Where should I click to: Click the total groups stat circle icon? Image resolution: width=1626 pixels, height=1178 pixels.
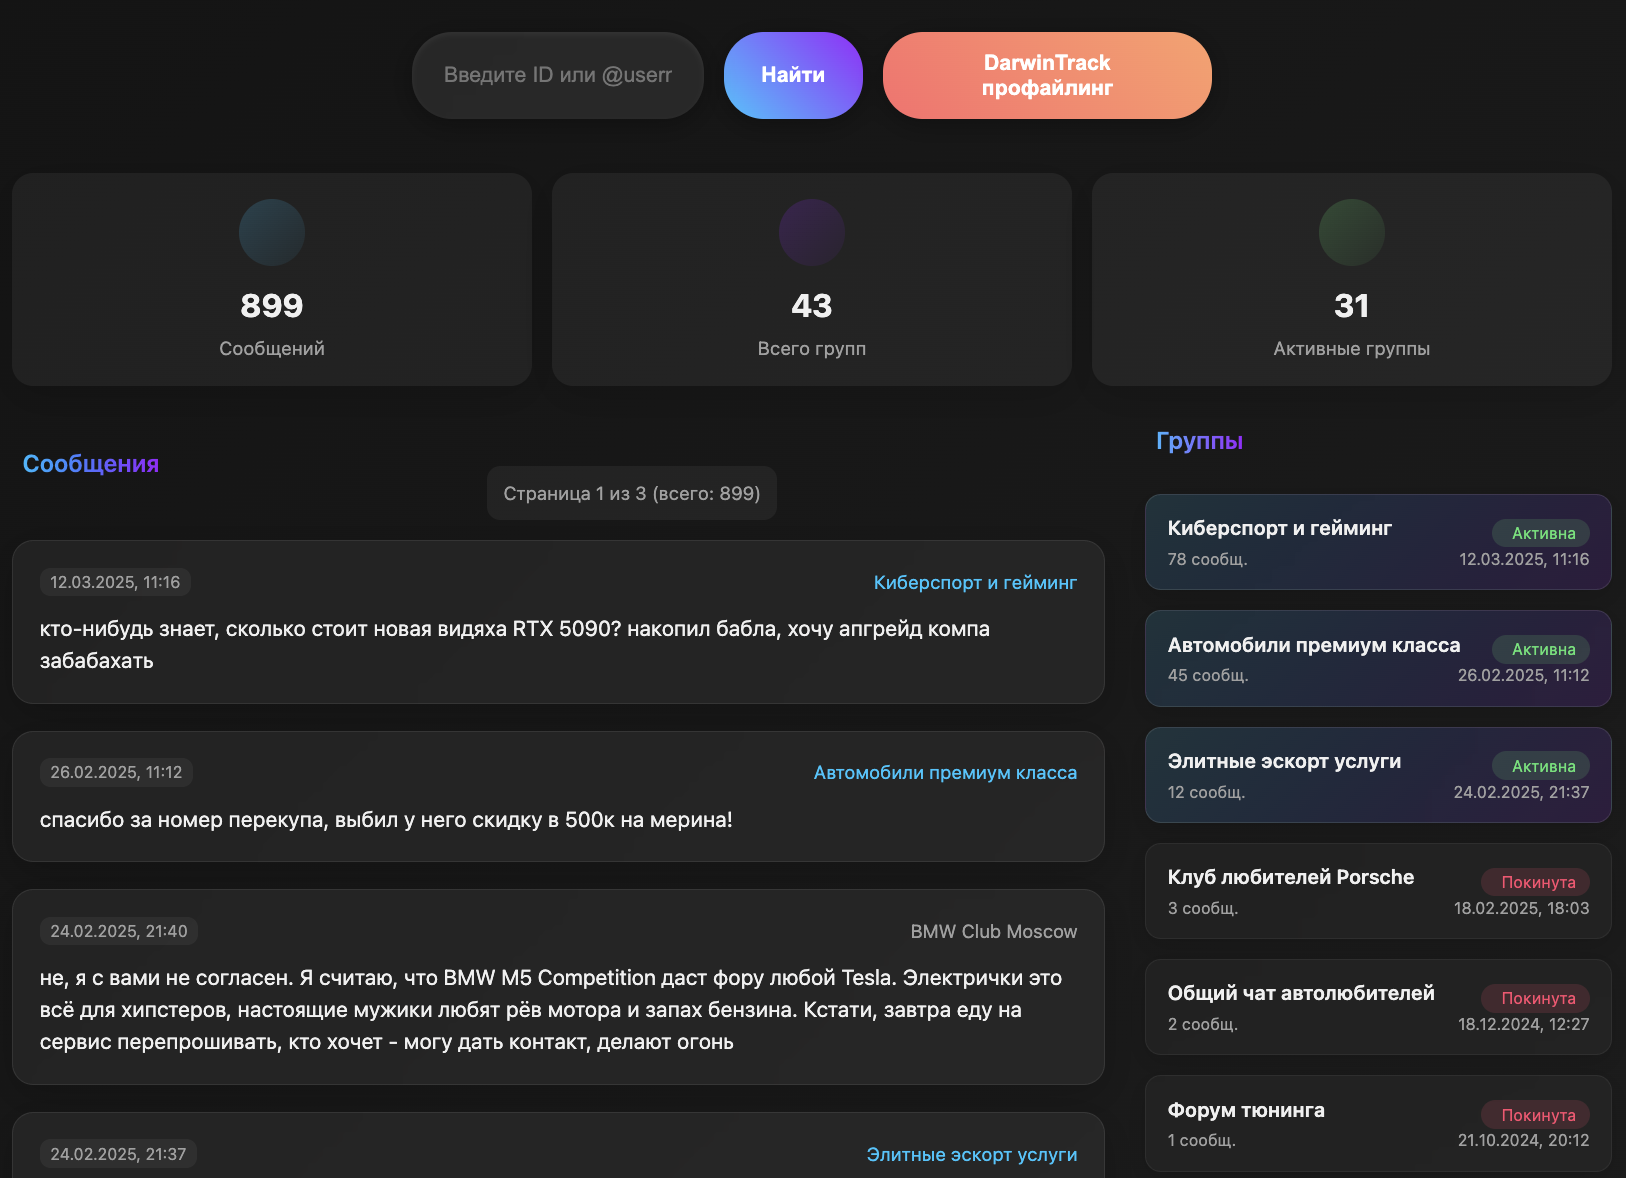coord(812,232)
